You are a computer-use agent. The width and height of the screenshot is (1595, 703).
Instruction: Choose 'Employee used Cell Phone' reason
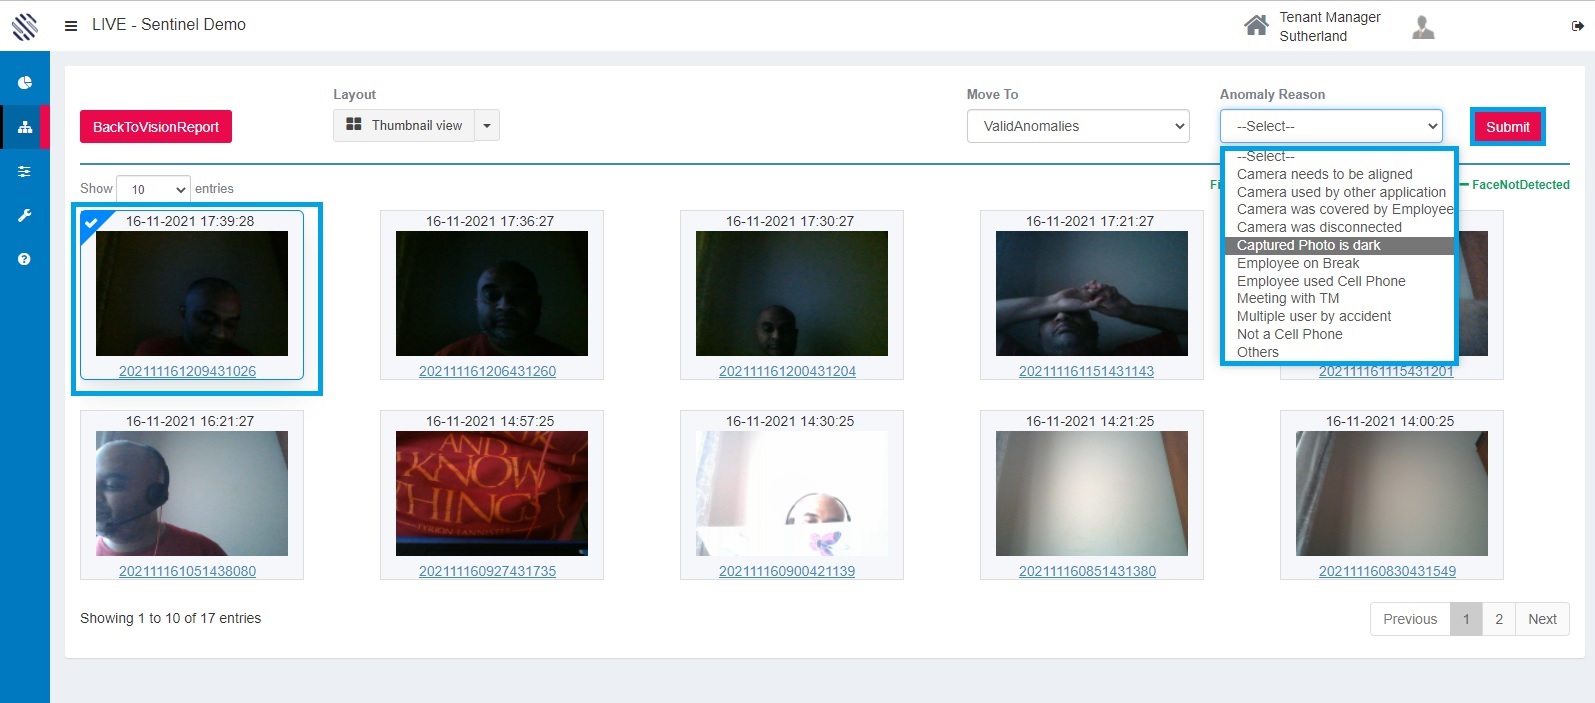pyautogui.click(x=1321, y=281)
